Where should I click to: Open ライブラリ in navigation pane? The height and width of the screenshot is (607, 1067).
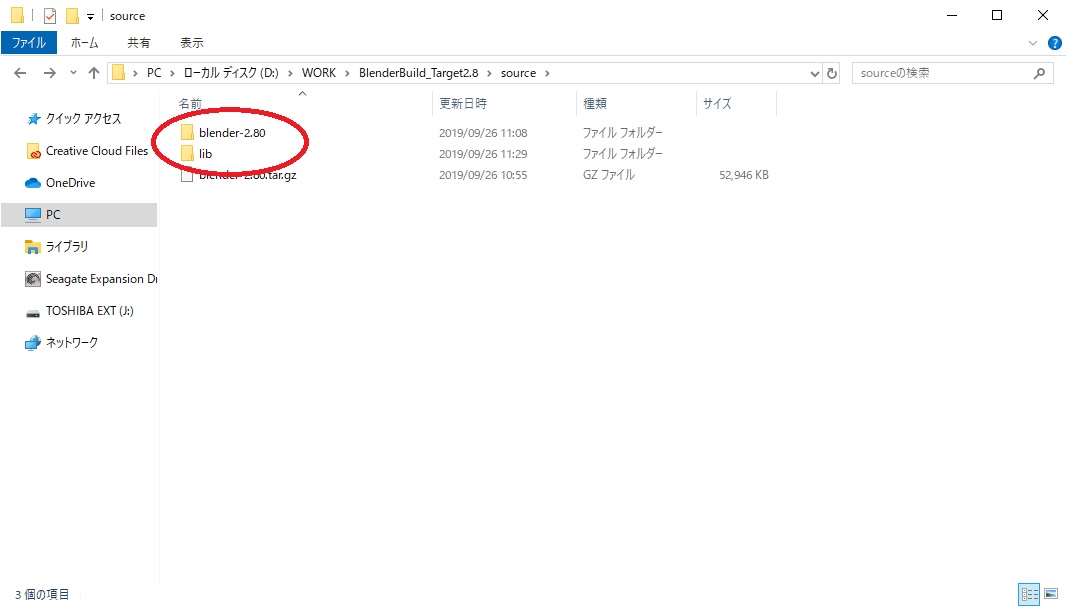click(67, 246)
